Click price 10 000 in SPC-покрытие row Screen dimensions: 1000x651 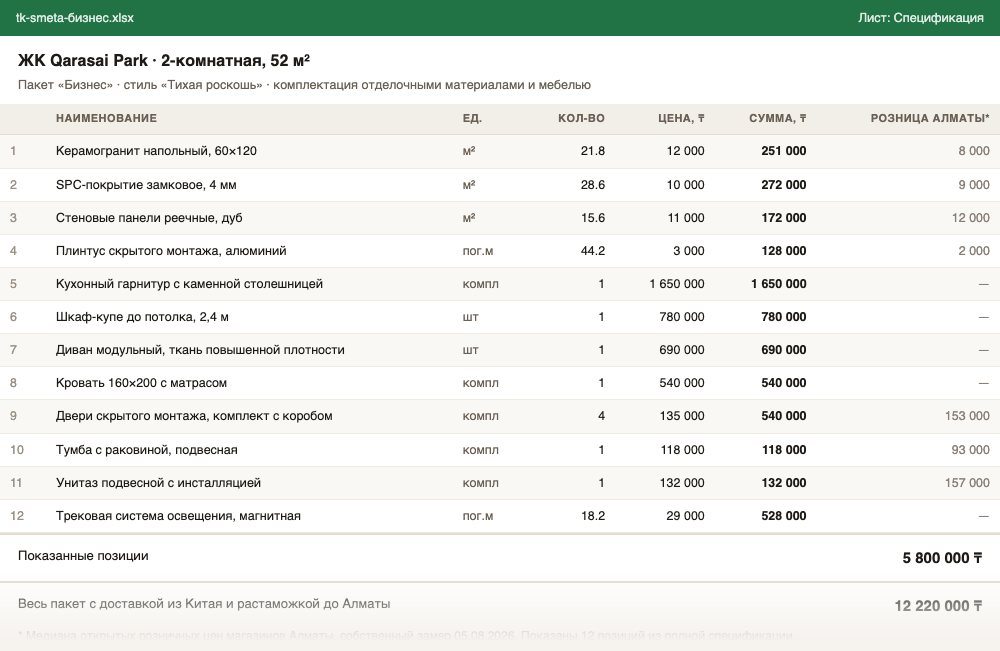(686, 185)
